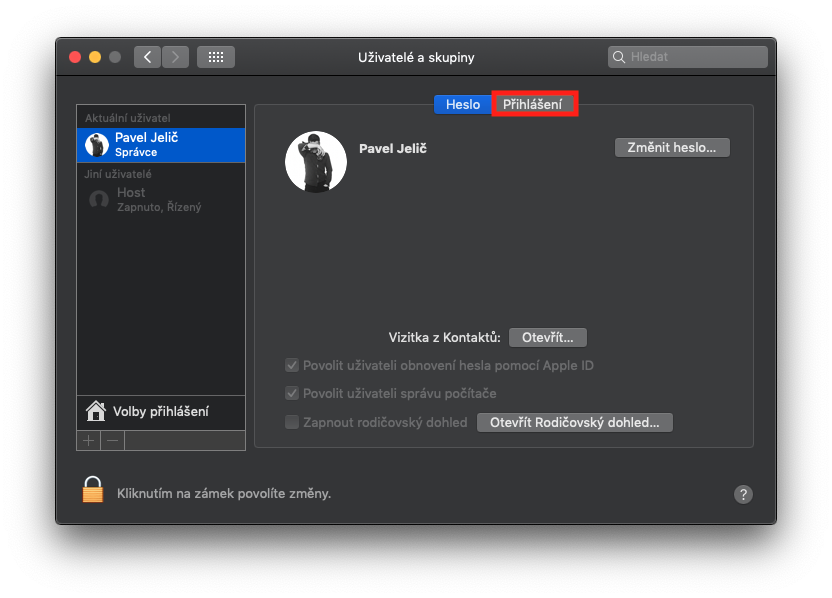Viewport: 832px width, 598px height.
Task: Click the lock icon to allow changes
Action: [93, 490]
